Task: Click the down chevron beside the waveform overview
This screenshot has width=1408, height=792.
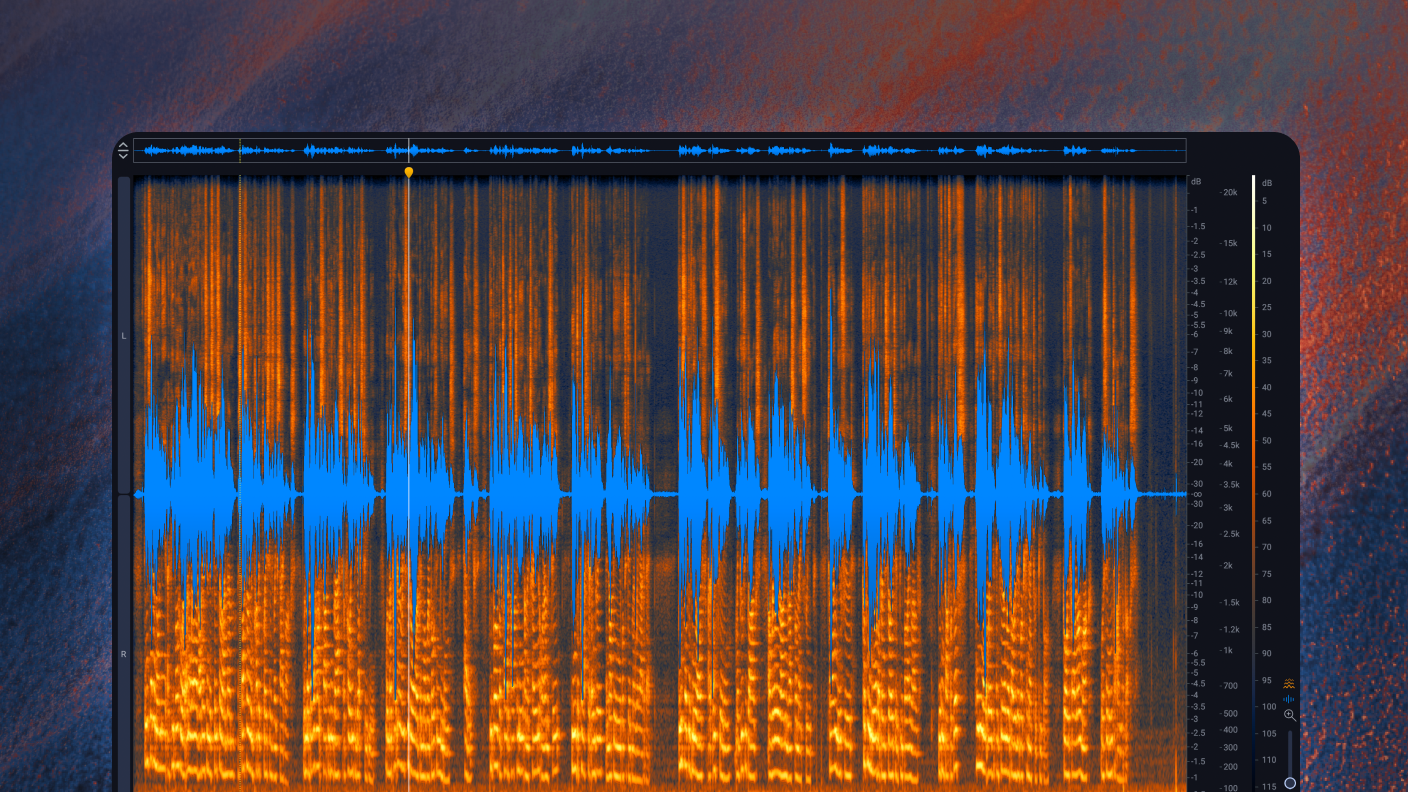Action: coord(123,156)
